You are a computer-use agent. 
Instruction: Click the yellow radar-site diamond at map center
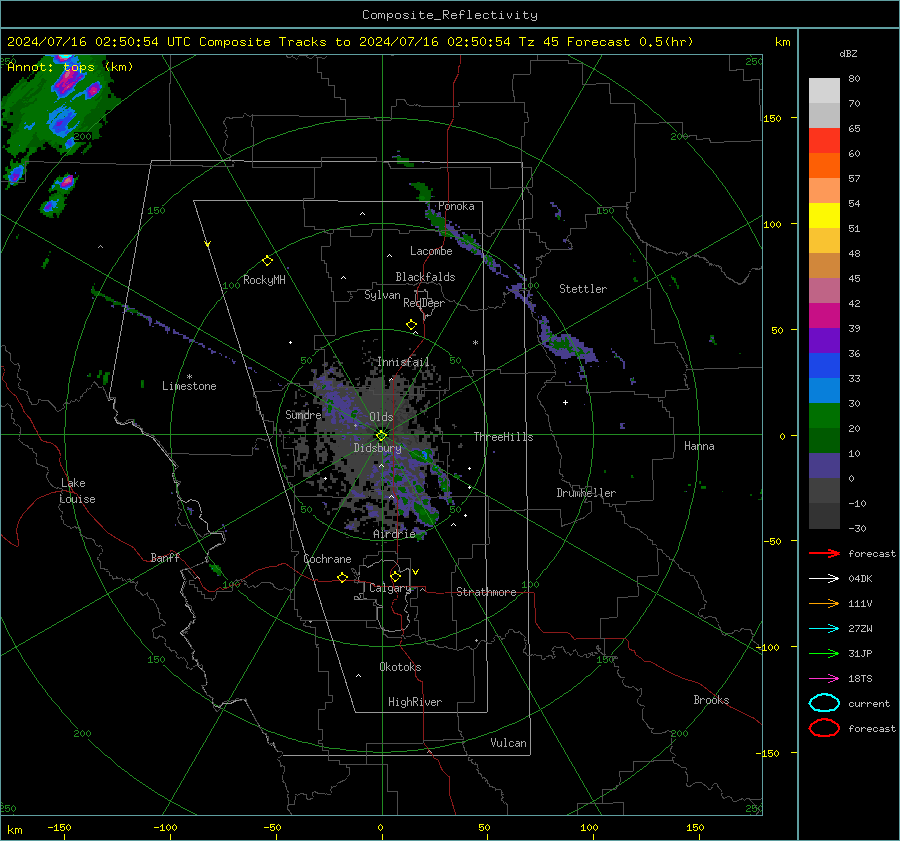pyautogui.click(x=381, y=435)
